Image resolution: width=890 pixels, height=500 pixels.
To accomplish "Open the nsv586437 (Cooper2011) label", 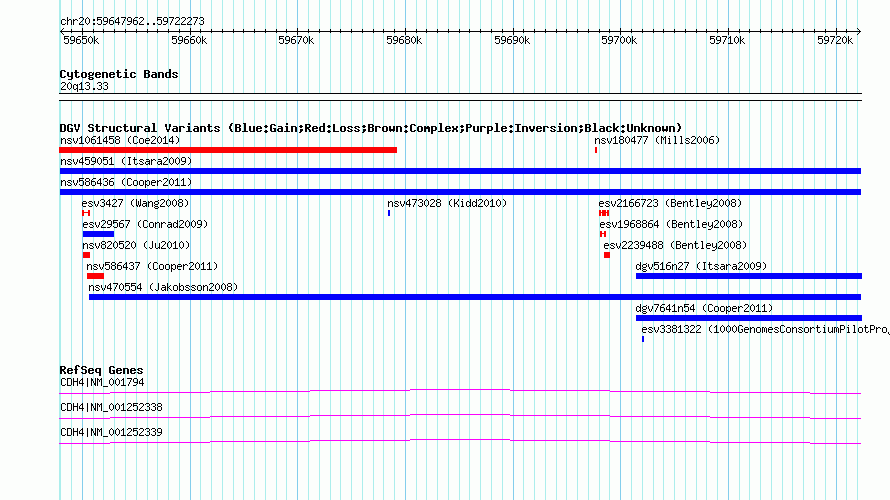I will [152, 266].
